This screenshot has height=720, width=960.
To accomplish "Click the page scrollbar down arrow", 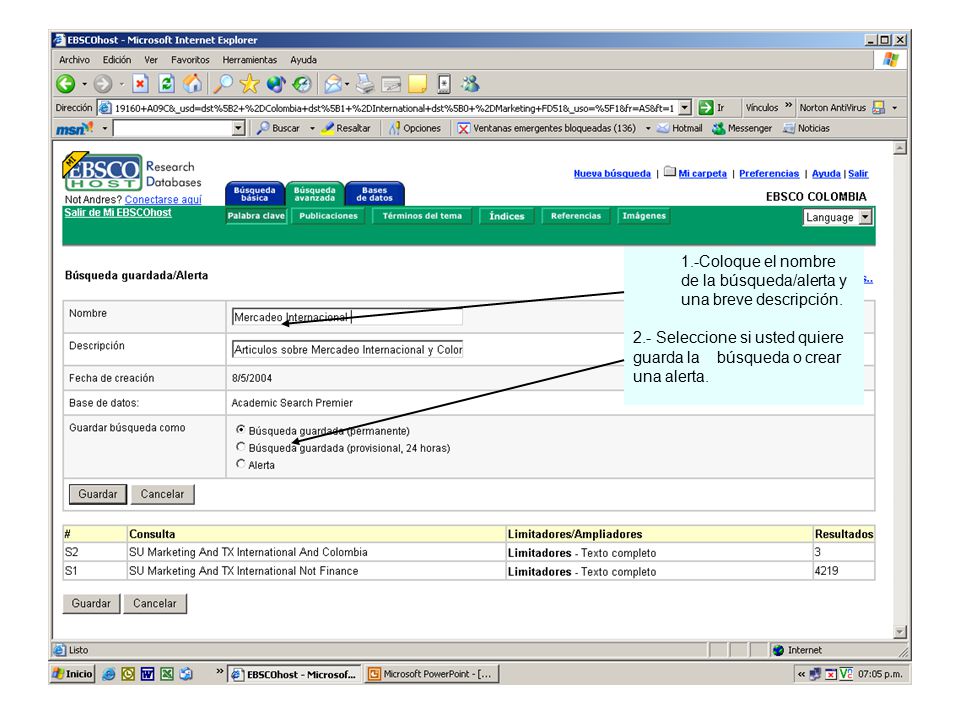I will pos(899,631).
